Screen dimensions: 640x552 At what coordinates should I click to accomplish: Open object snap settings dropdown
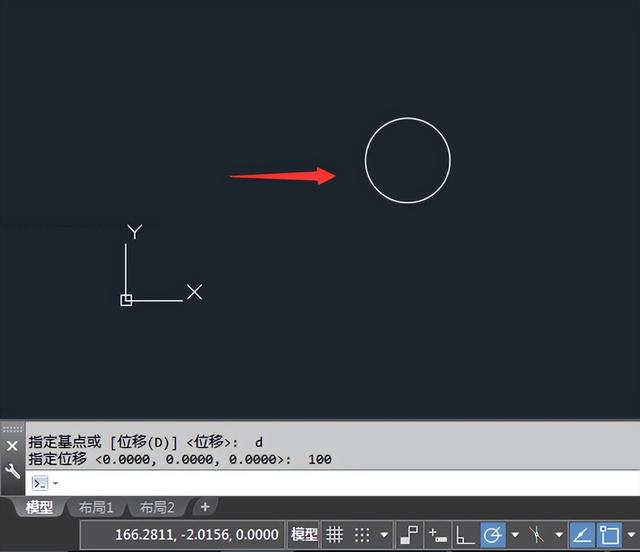pyautogui.click(x=631, y=534)
